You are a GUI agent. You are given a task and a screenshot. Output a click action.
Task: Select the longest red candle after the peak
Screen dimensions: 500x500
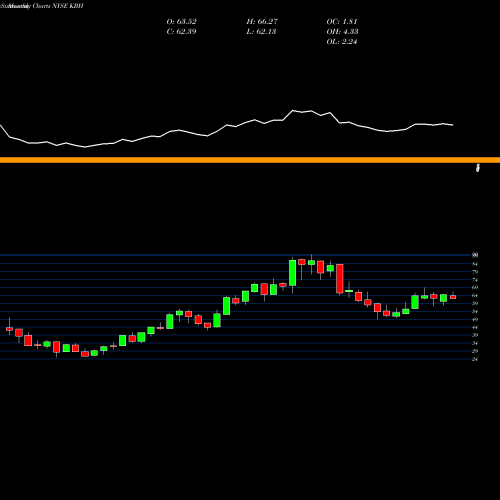coord(340,279)
